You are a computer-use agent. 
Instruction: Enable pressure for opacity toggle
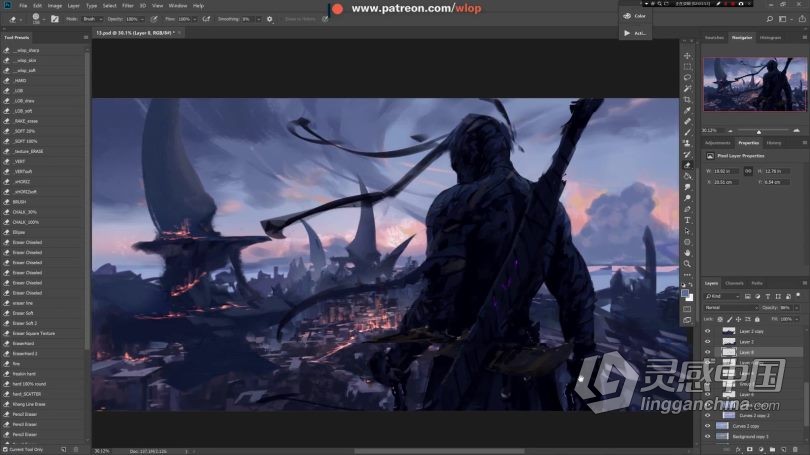pos(154,19)
